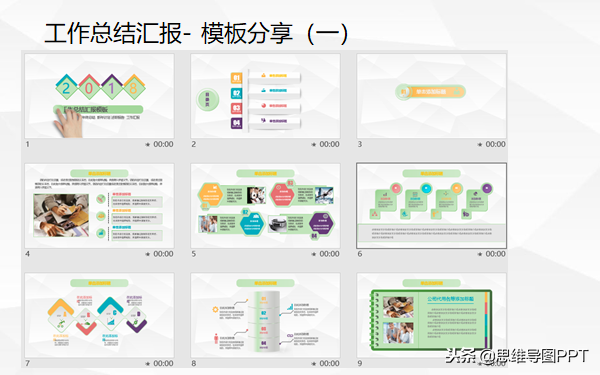
Task: Click transition star icon under slide 3
Action: 480,145
